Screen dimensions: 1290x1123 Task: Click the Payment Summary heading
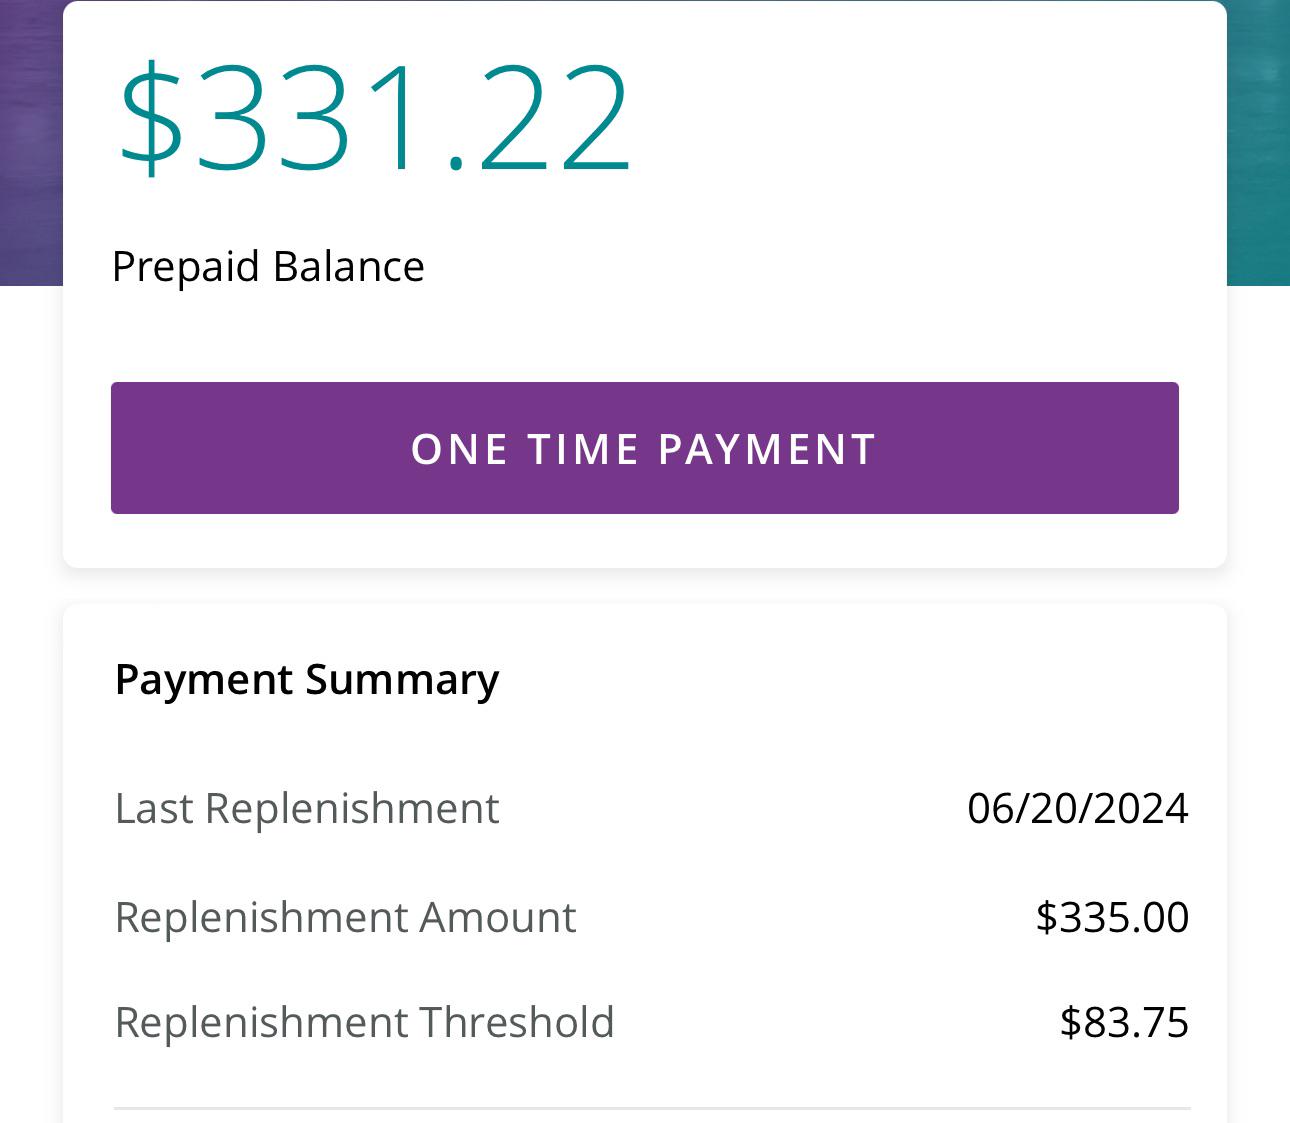(x=307, y=679)
